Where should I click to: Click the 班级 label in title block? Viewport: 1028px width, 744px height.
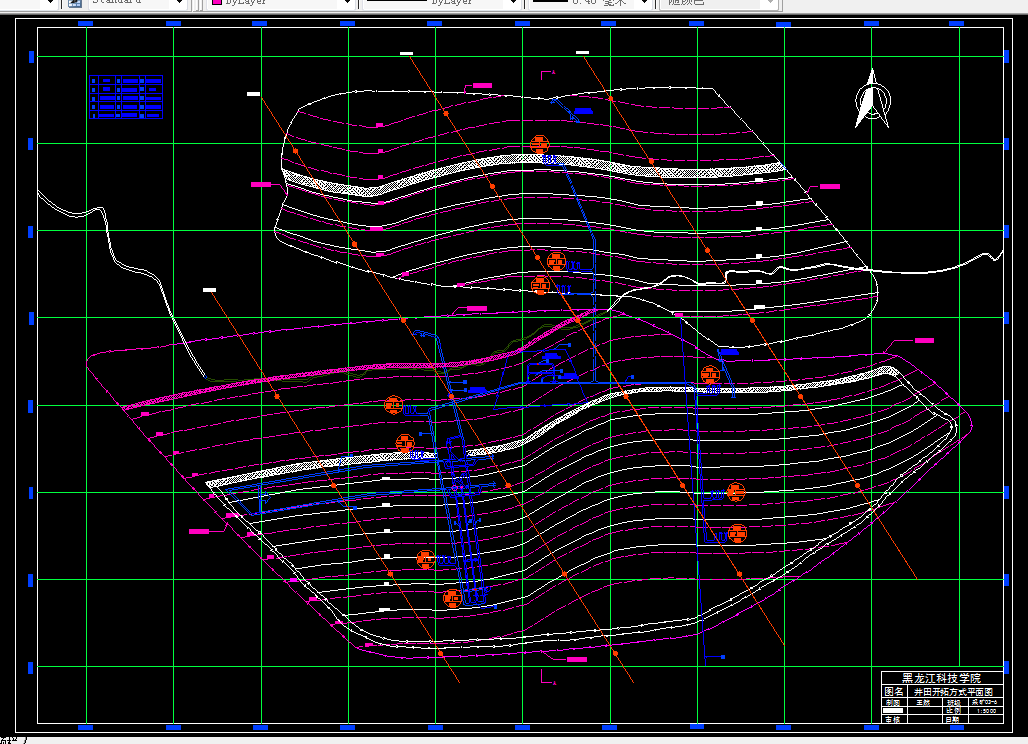pyautogui.click(x=953, y=703)
